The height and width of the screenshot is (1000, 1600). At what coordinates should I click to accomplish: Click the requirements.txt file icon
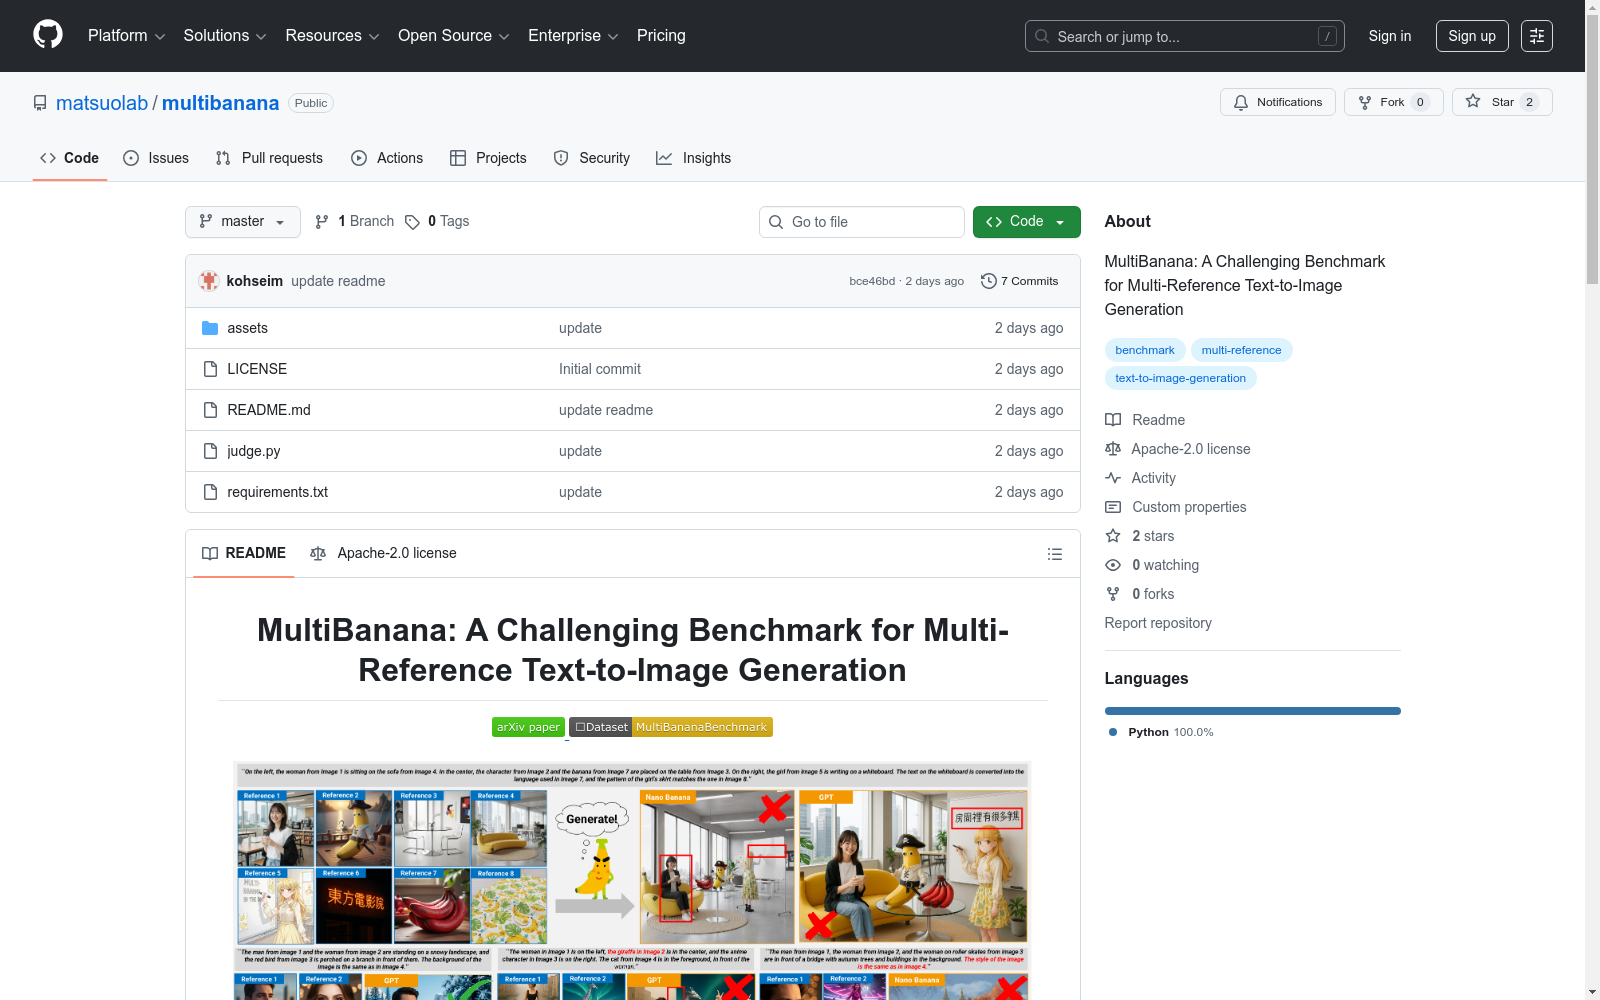click(x=210, y=492)
